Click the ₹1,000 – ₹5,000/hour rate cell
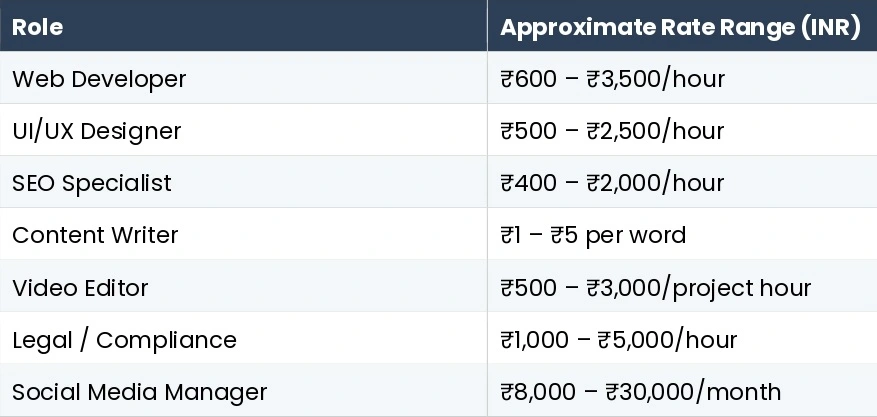This screenshot has height=417, width=877. tap(618, 340)
